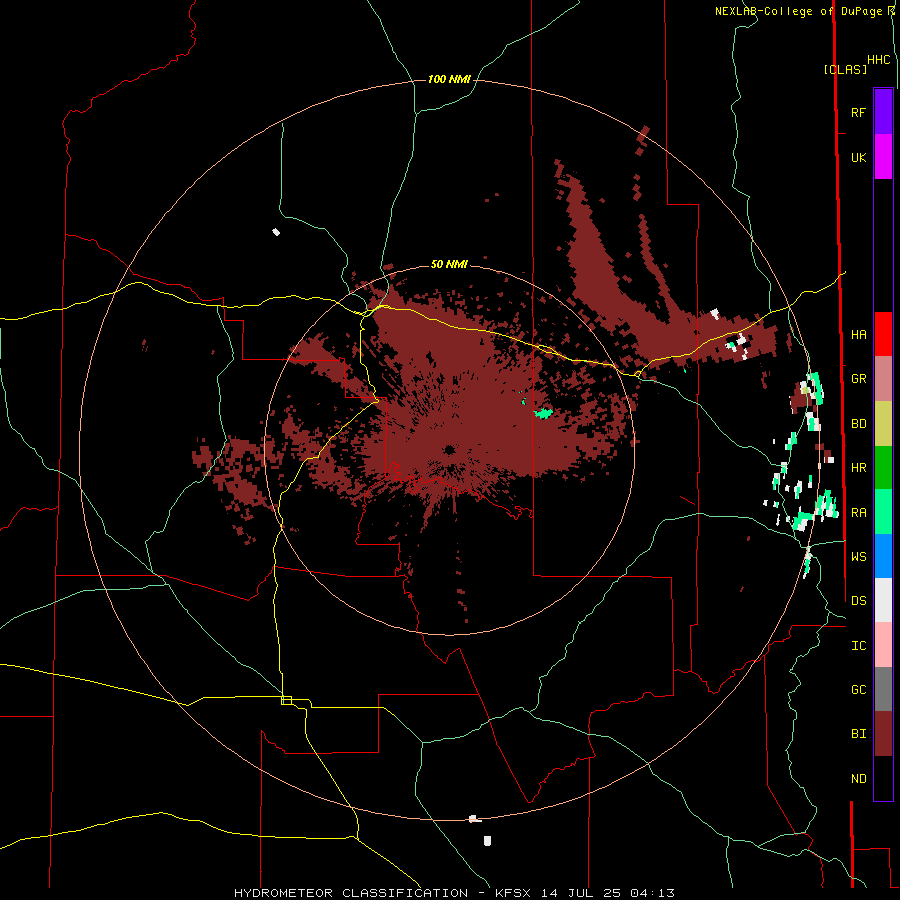
Task: Click the GC gray legend swatch
Action: (x=883, y=689)
